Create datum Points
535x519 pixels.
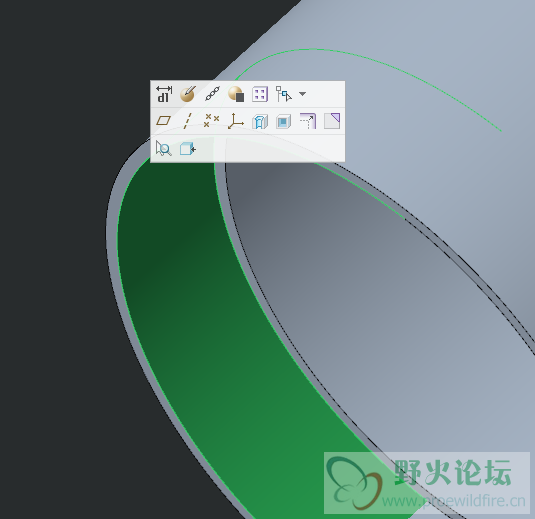211,120
